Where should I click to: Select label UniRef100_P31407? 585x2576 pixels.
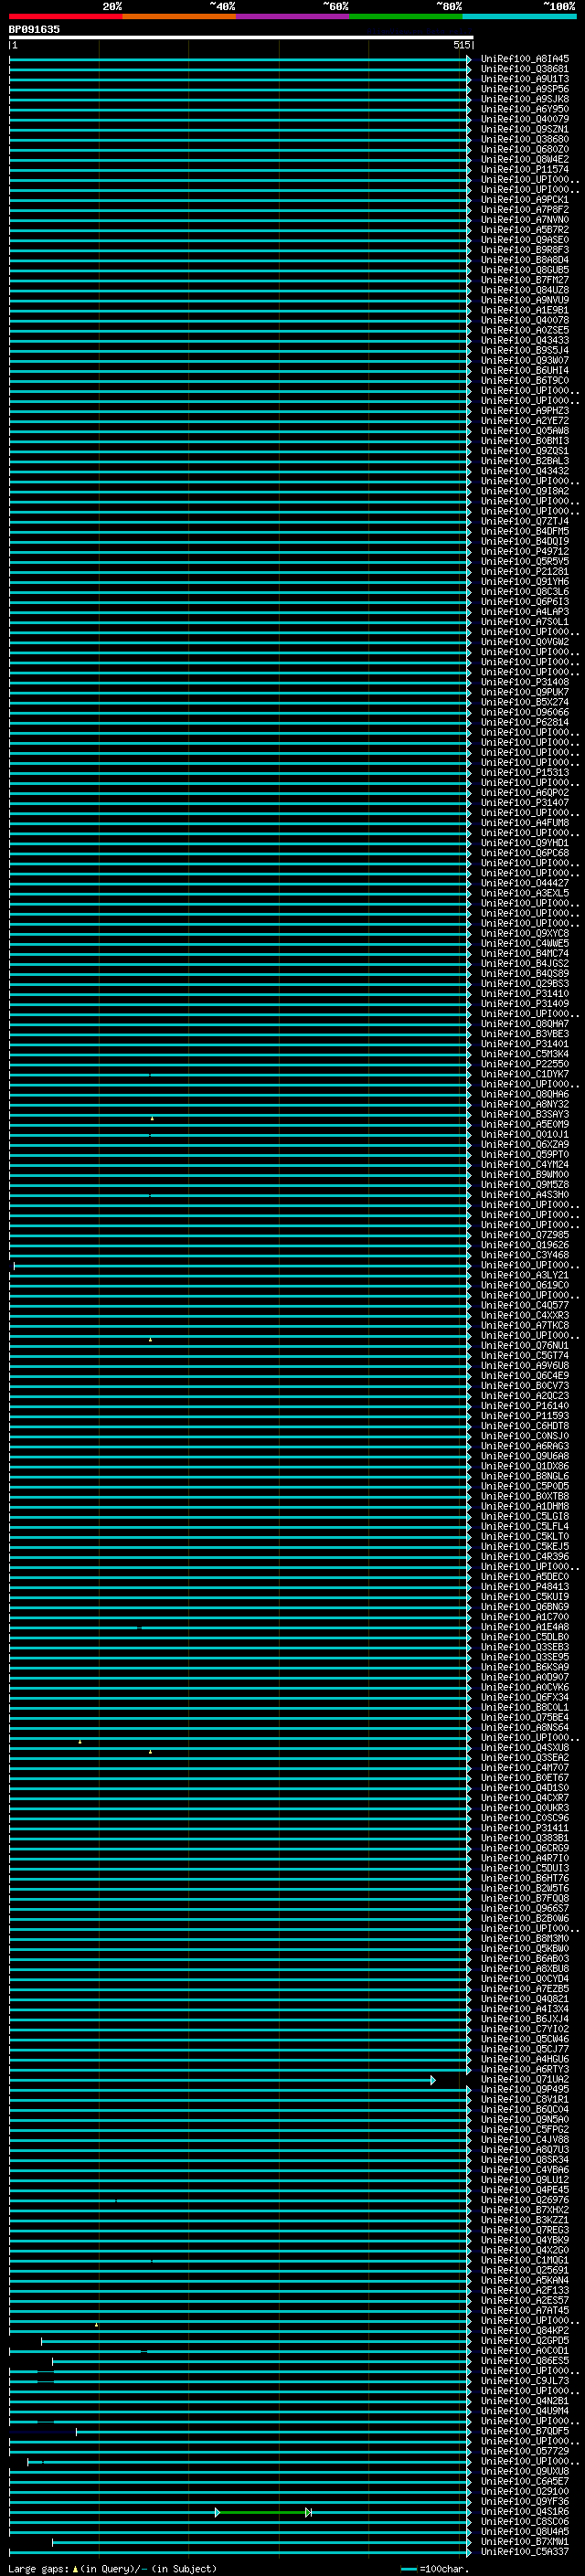pos(524,803)
